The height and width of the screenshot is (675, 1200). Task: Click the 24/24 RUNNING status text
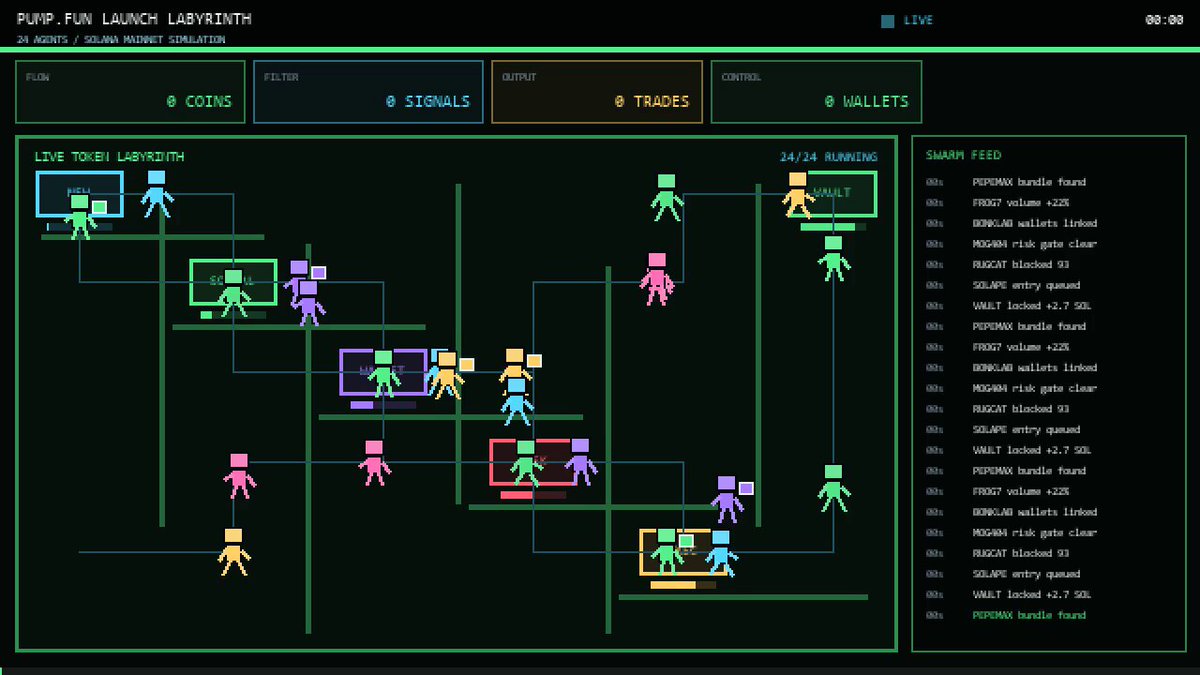pyautogui.click(x=829, y=157)
